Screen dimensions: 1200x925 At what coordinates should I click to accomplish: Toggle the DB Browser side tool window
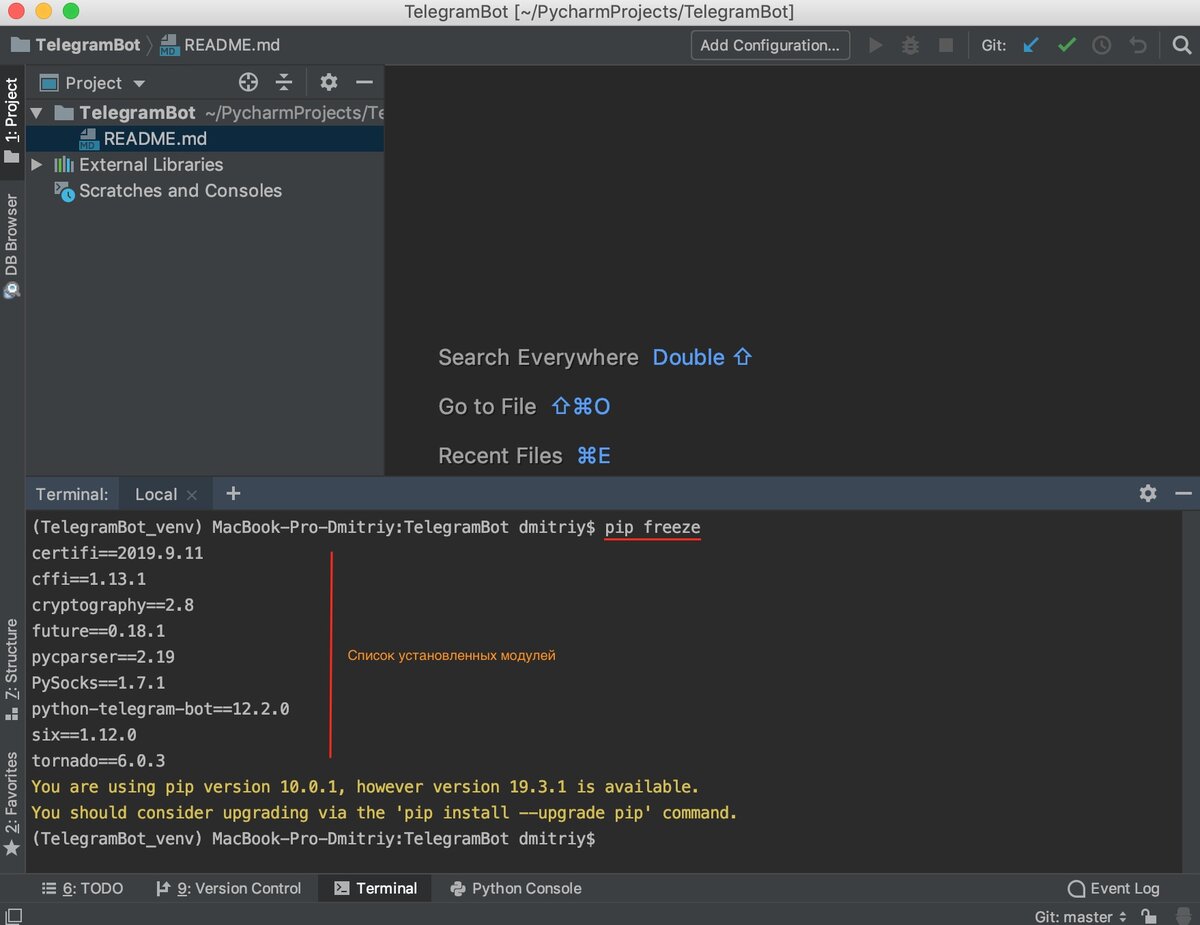point(11,245)
